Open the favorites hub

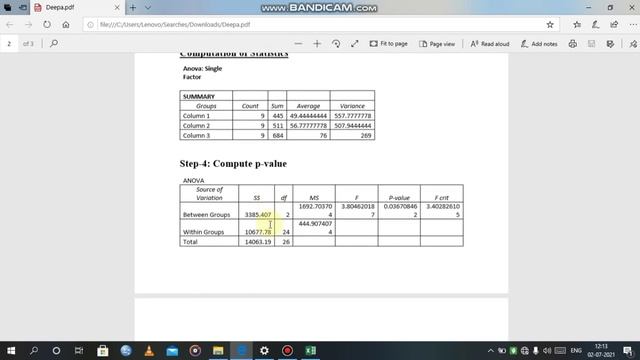click(x=577, y=24)
